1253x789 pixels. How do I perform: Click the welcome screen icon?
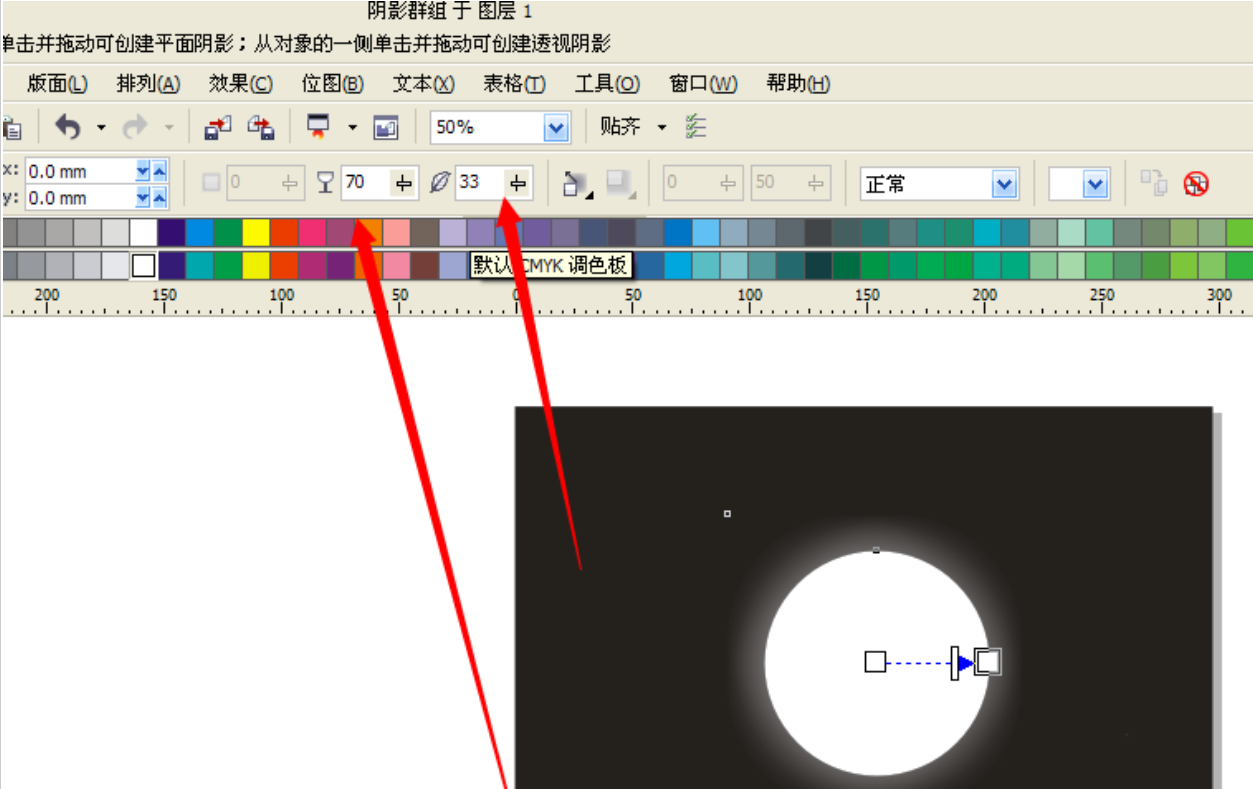click(x=386, y=127)
